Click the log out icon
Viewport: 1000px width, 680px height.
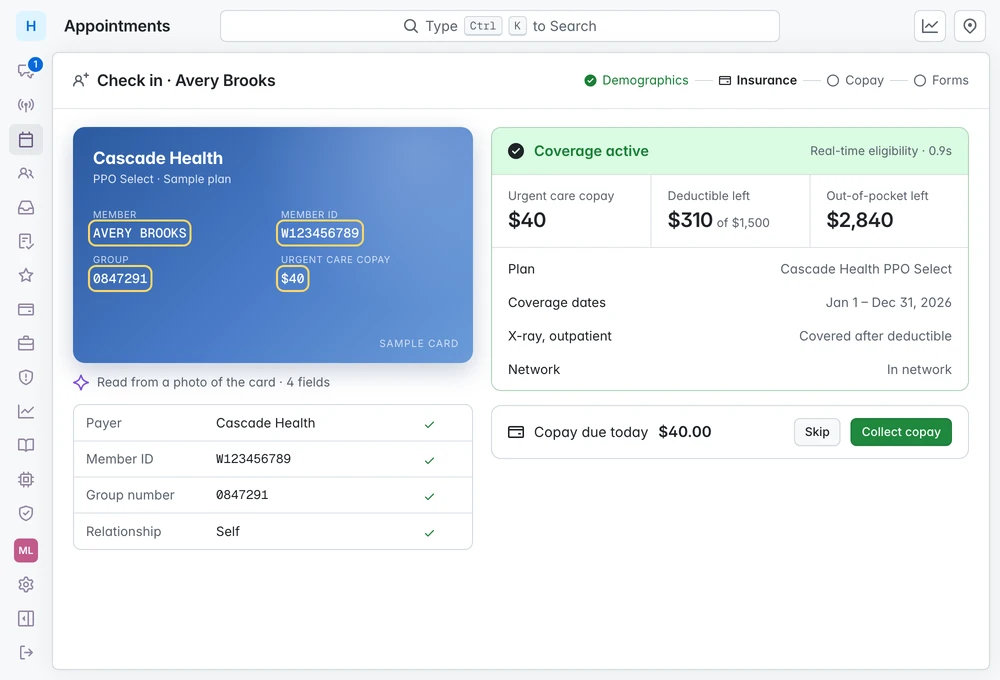tap(26, 653)
